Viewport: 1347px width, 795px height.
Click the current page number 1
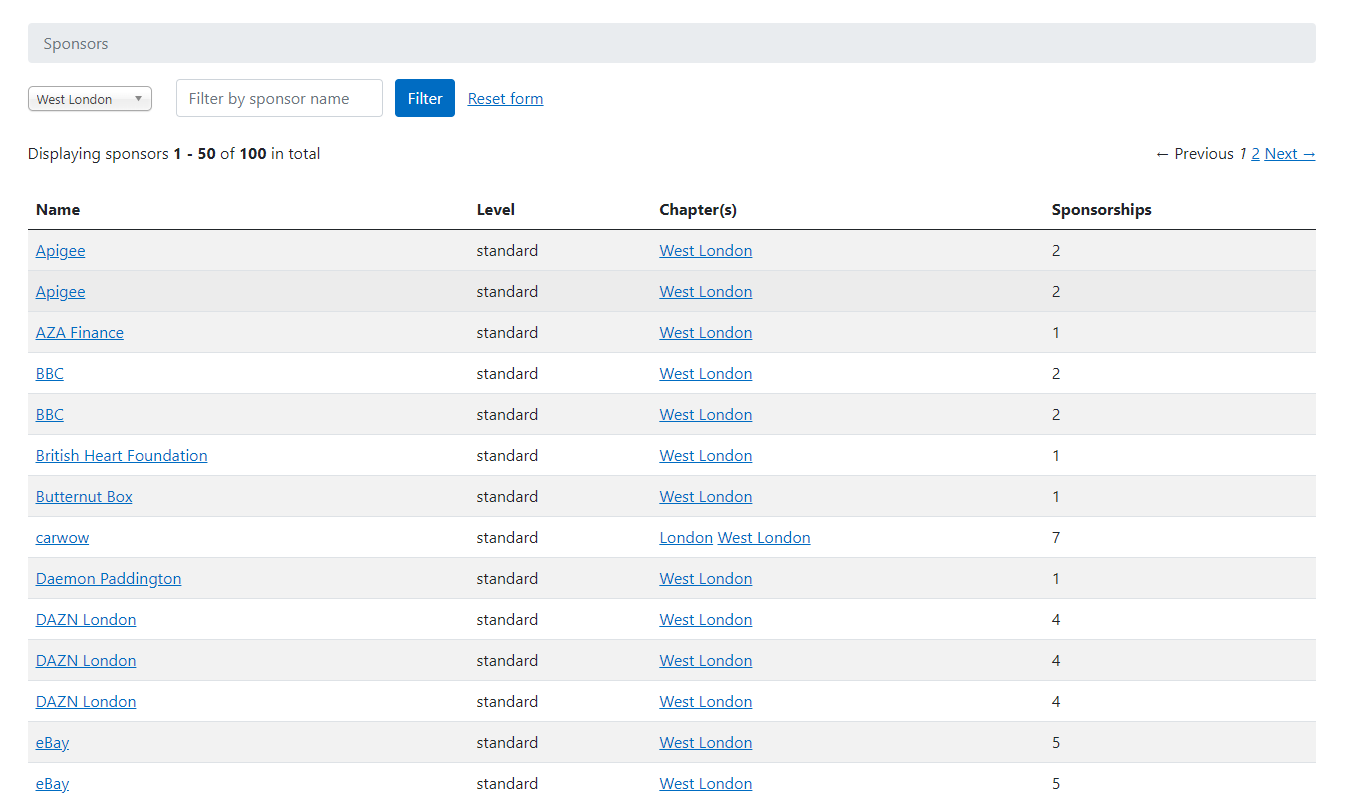(1243, 154)
